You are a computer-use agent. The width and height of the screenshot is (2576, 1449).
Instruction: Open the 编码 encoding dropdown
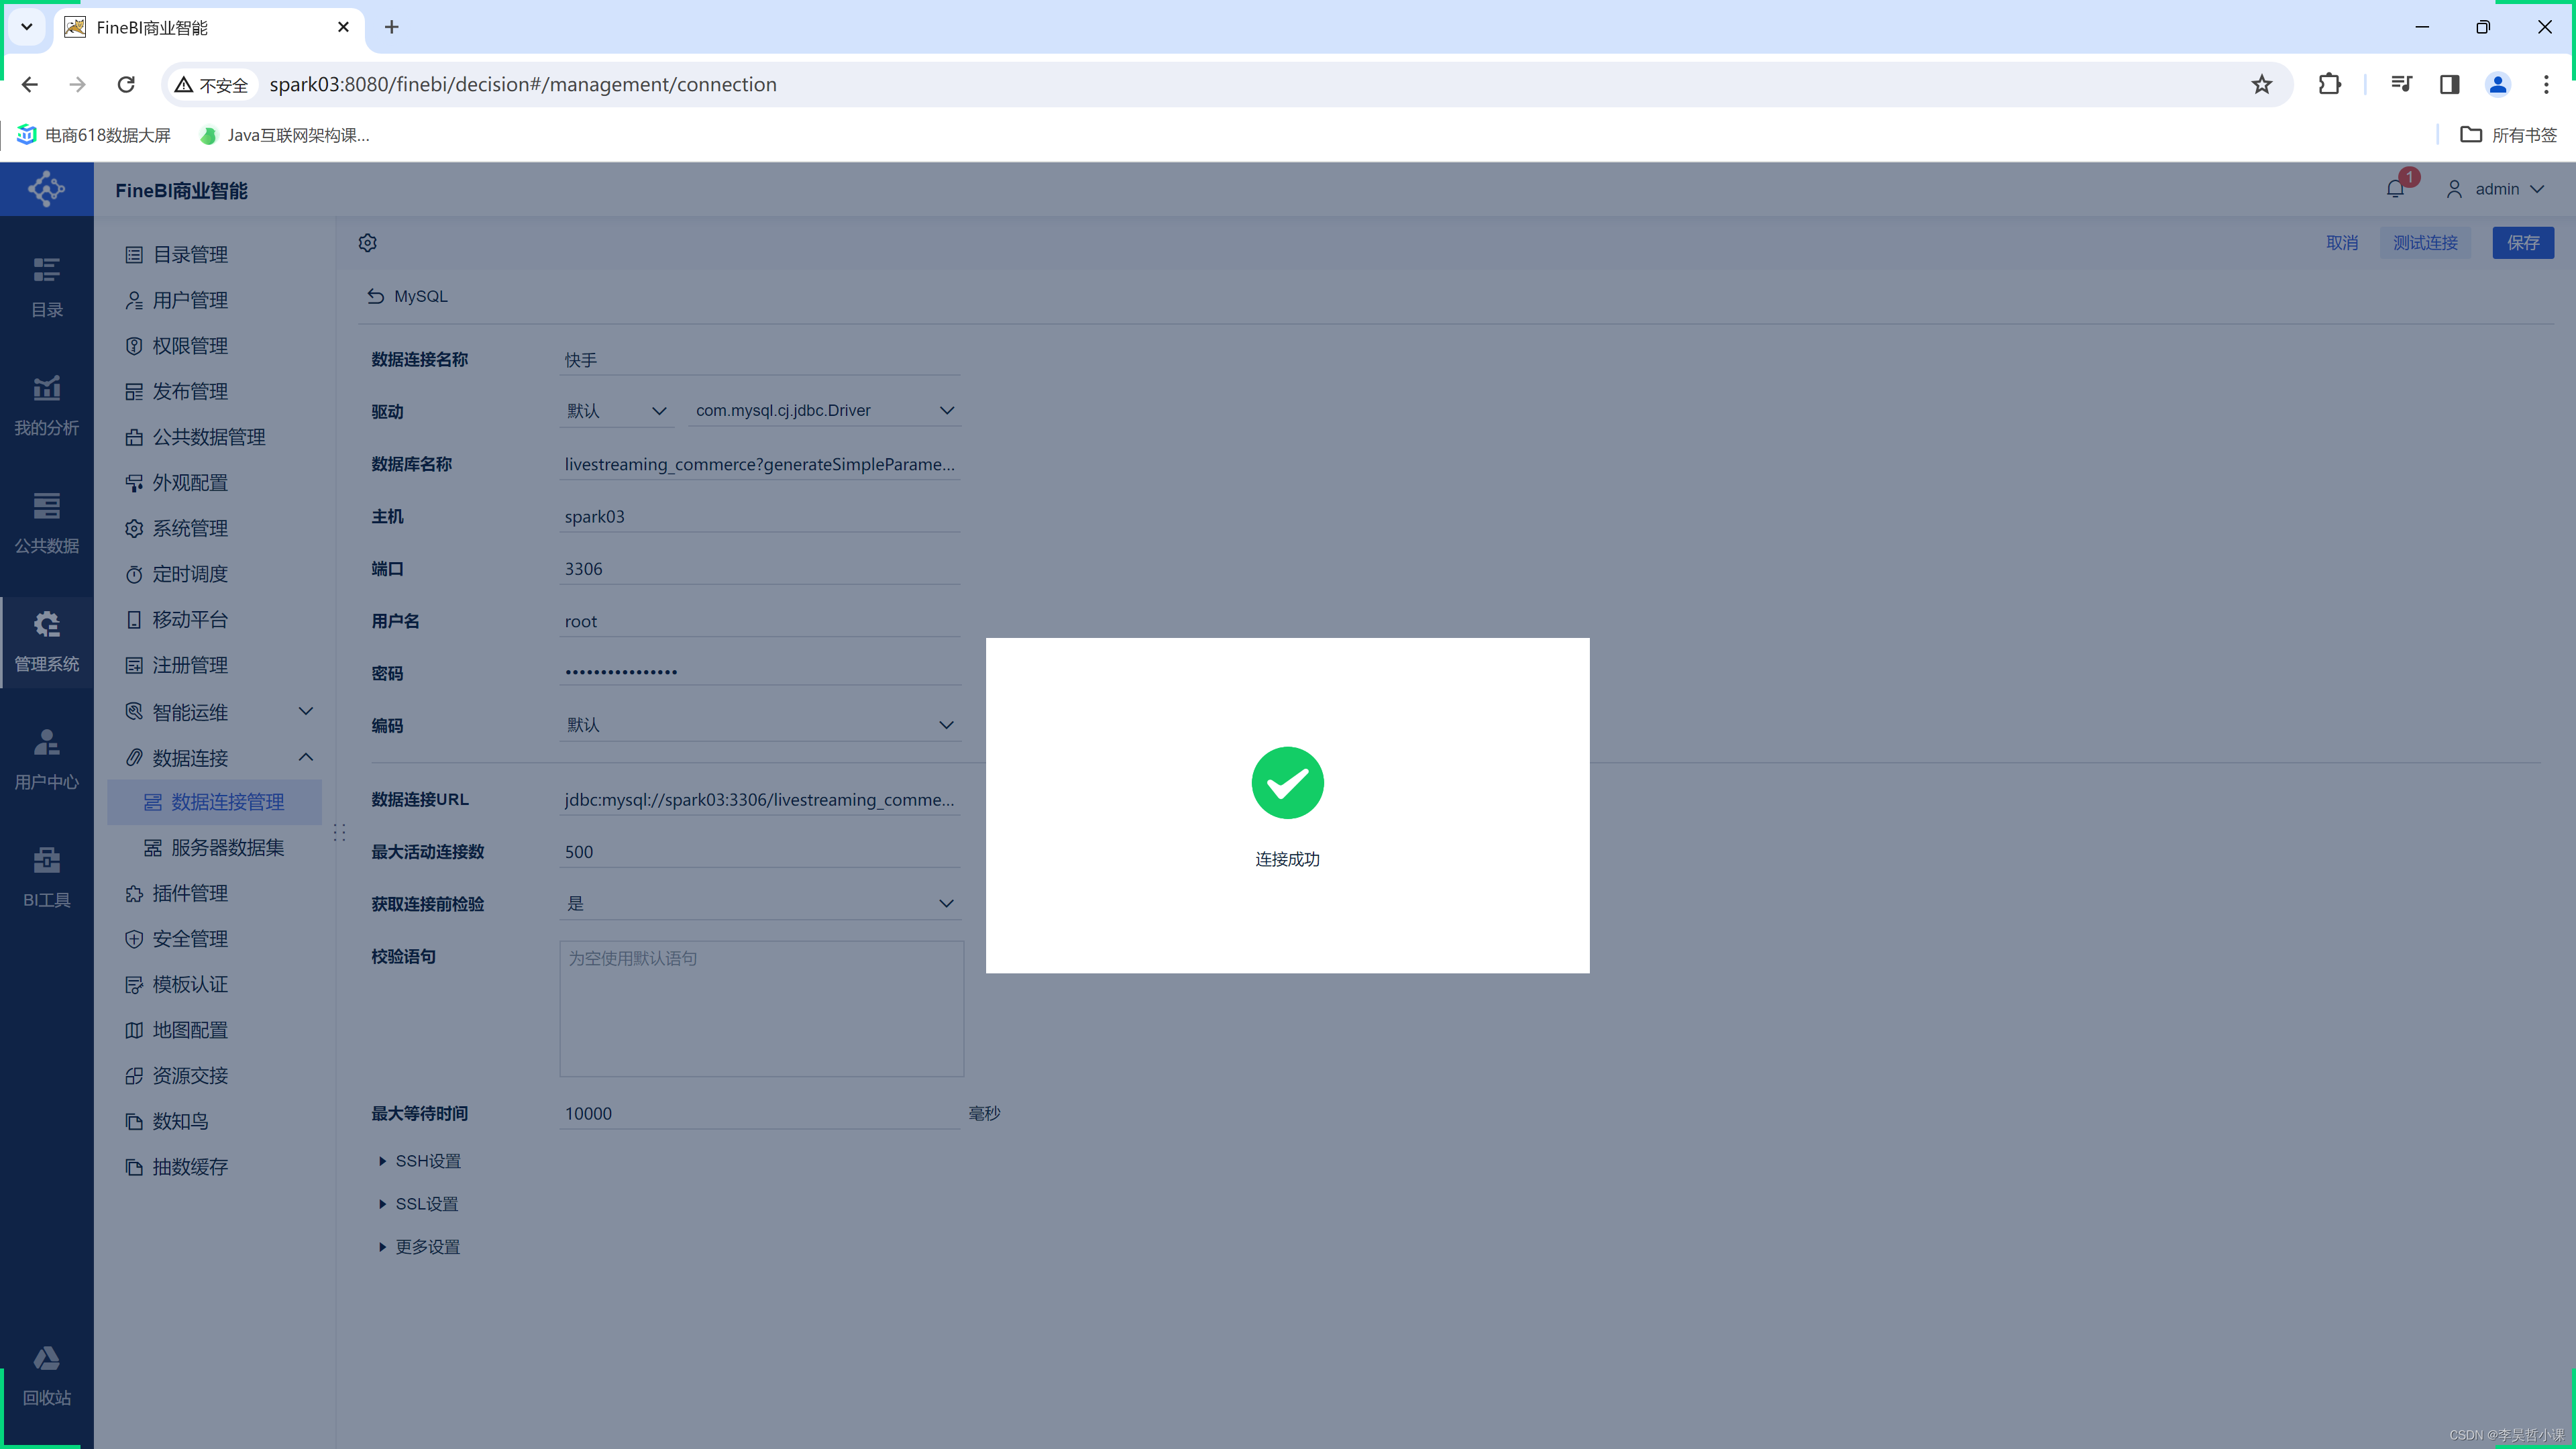[x=760, y=725]
